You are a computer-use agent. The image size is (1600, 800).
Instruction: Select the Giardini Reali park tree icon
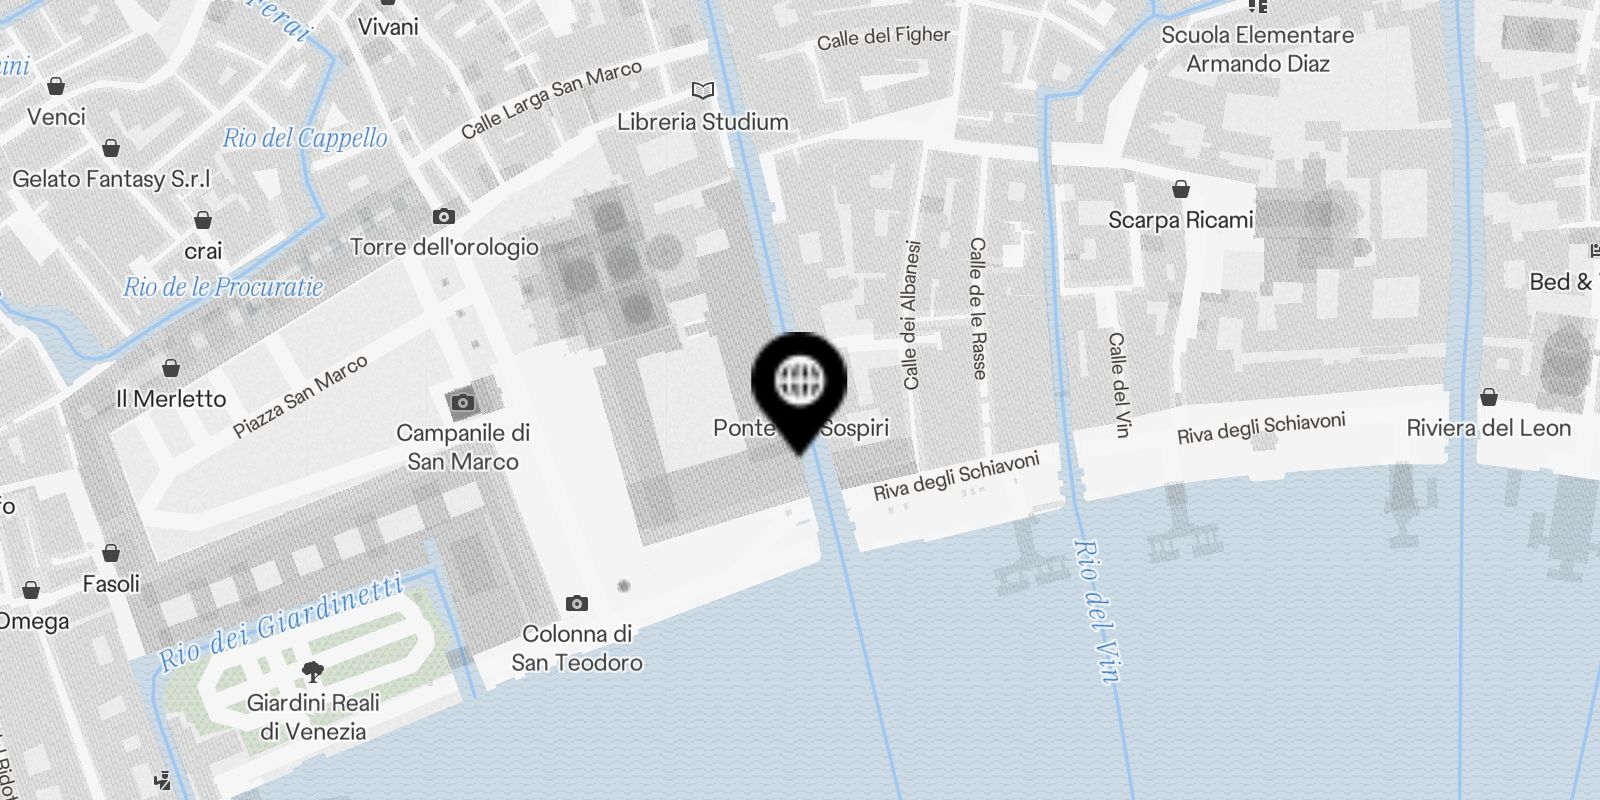pyautogui.click(x=313, y=671)
